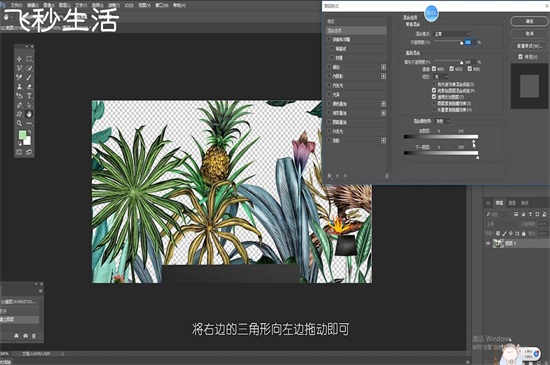Enable the 投影 (Drop Shadow) checkbox
Image resolution: width=550 pixels, height=365 pixels.
329,140
